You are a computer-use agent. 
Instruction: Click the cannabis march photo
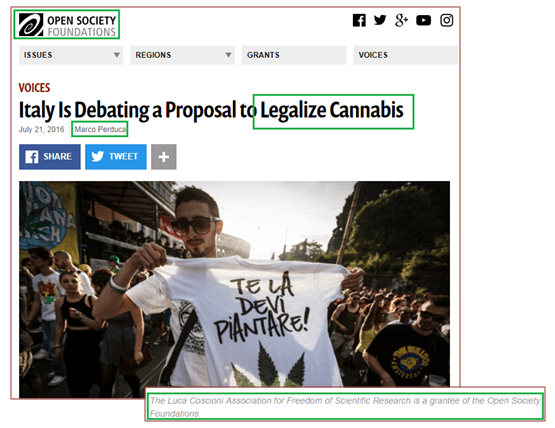point(234,289)
